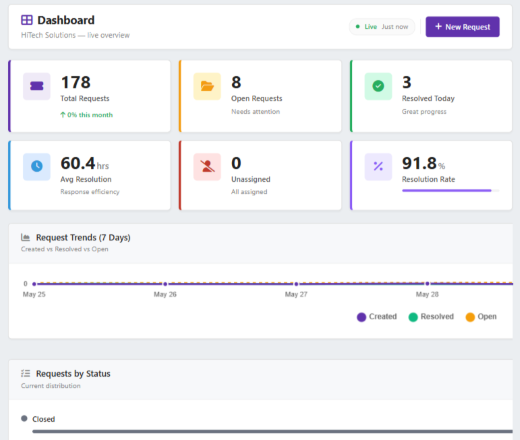Click the green up arrow beside 0% this month
Viewport: 520px width, 440px height.
[63, 115]
